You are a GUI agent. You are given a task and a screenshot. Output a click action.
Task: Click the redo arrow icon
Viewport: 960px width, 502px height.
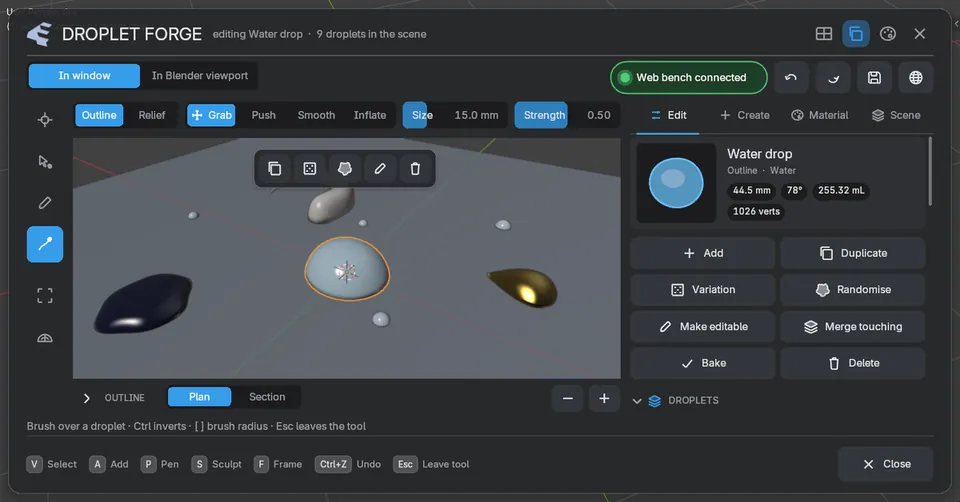[x=833, y=78]
